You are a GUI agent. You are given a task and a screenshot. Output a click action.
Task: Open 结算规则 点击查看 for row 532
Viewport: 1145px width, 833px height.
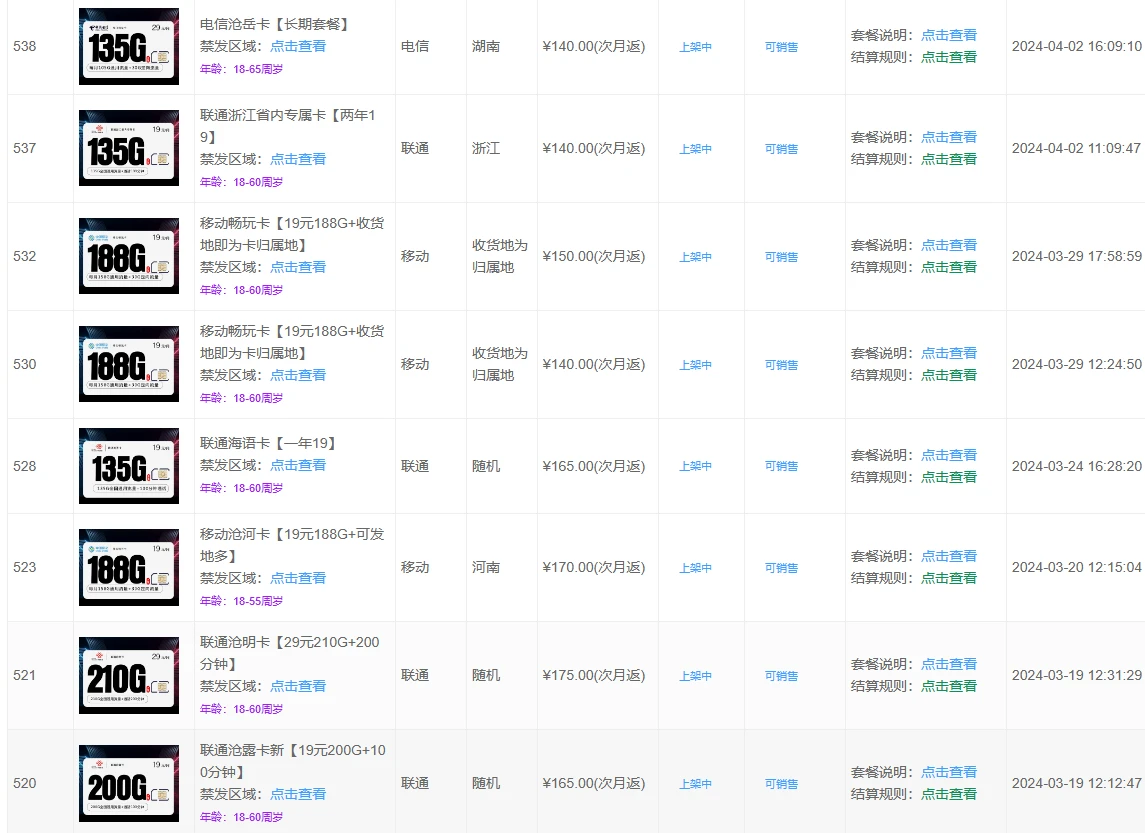(x=949, y=267)
